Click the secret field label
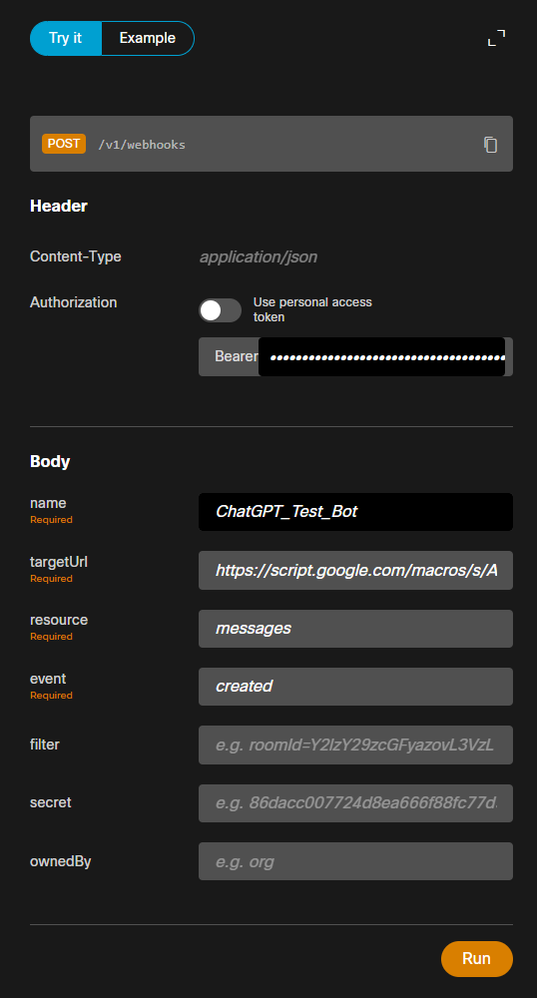Viewport: 537px width, 998px height. pos(50,803)
